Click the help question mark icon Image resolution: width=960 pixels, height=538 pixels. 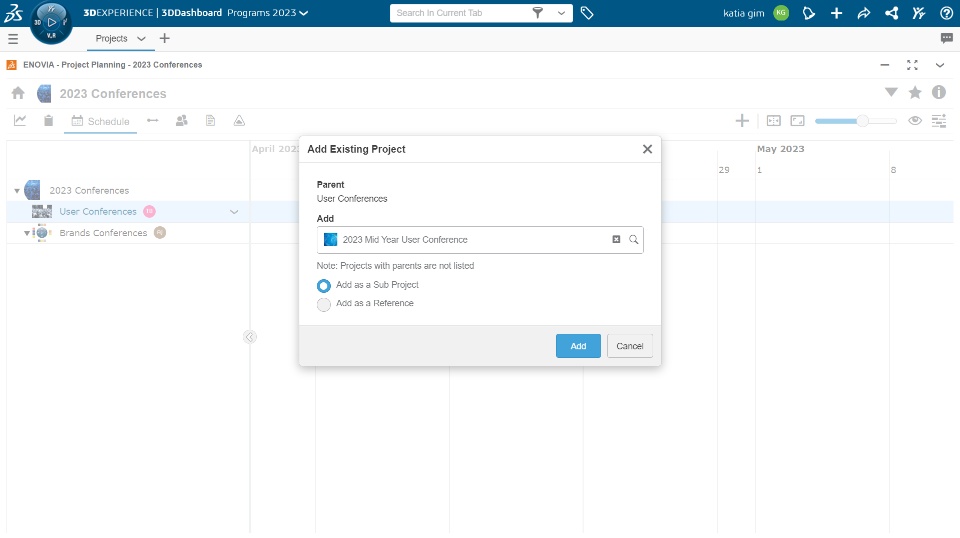click(946, 13)
